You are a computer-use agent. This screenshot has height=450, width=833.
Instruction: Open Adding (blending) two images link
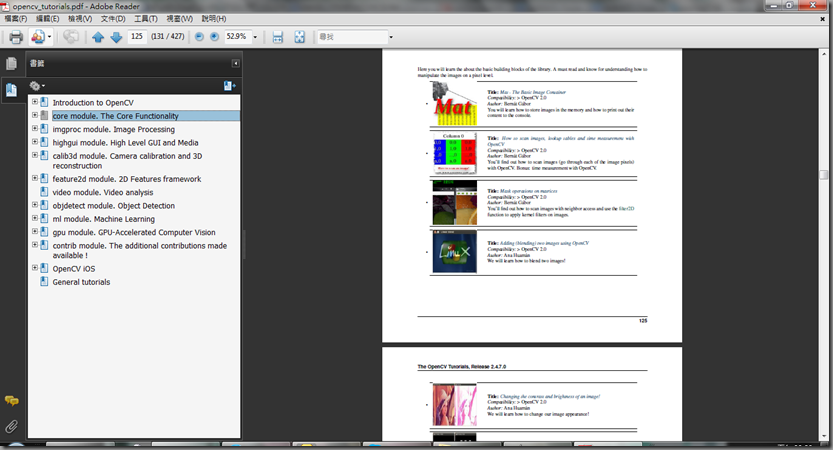[544, 243]
